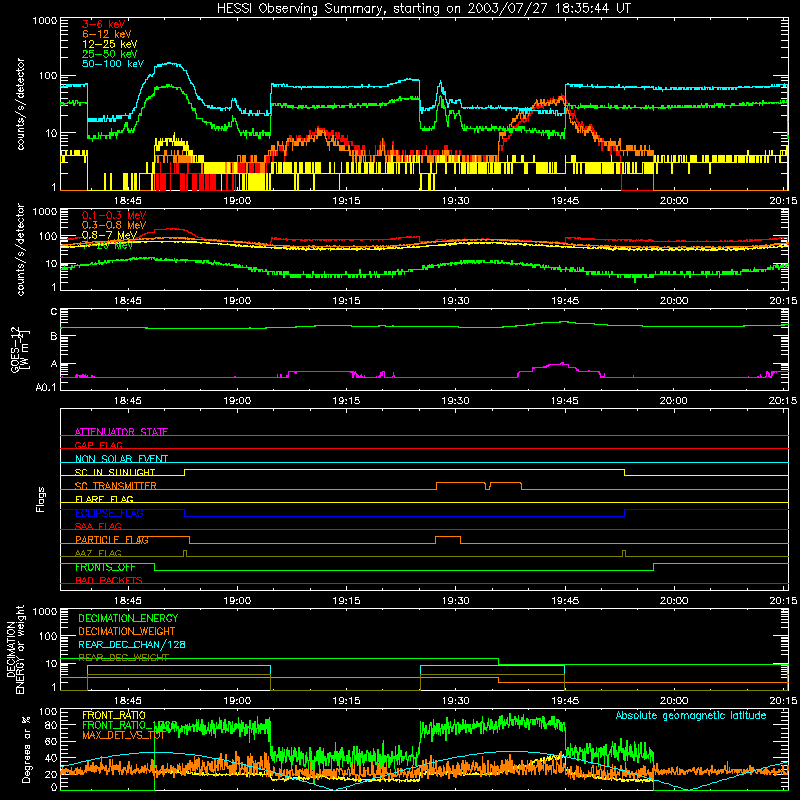Click the SAA_FLAG label
This screenshot has height=800, width=800.
click(98, 526)
